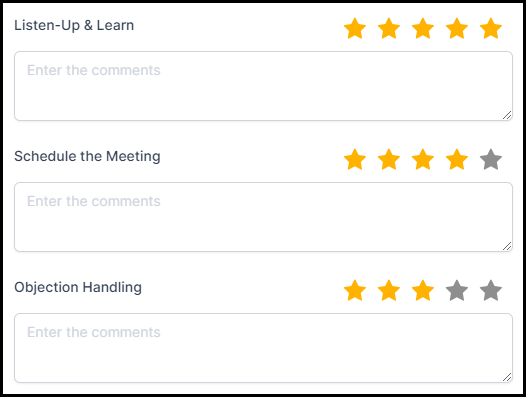This screenshot has height=397, width=526.
Task: Rate Schedule the Meeting one star
Action: tap(355, 159)
